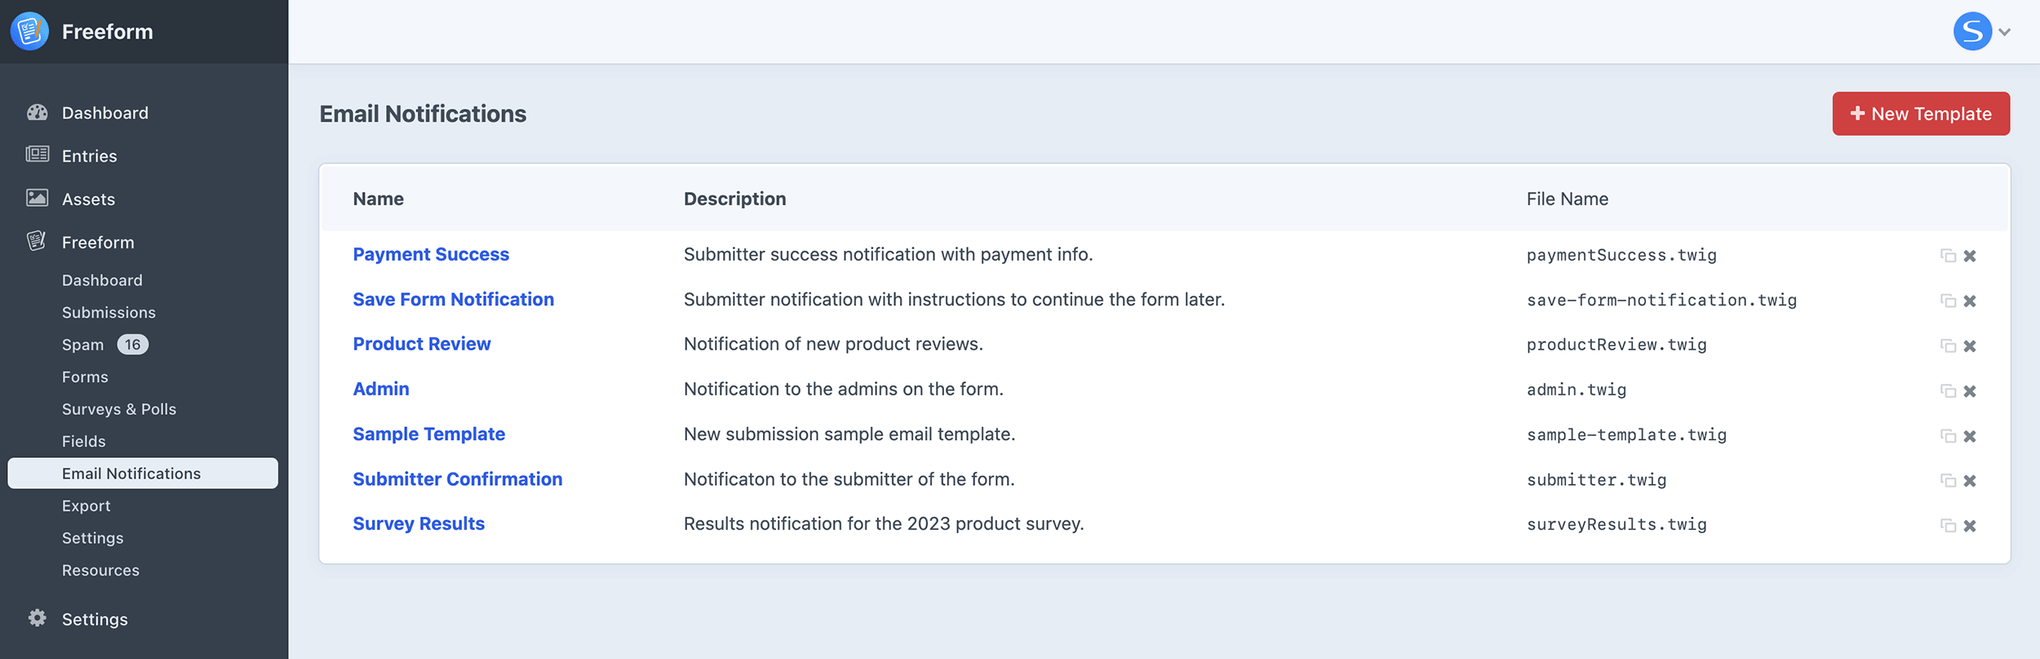Expand the user account menu chevron
2040x659 pixels.
[2004, 31]
